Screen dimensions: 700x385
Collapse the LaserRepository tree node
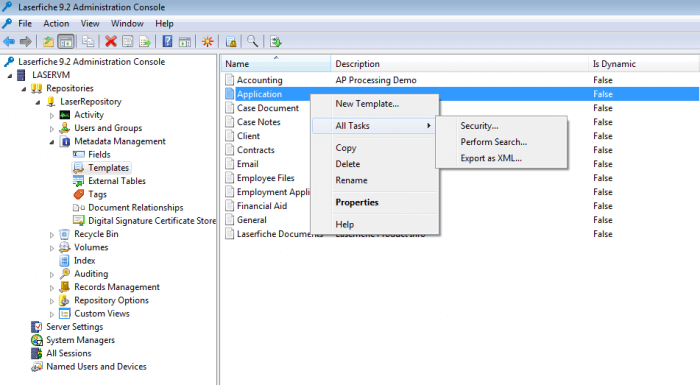38,102
